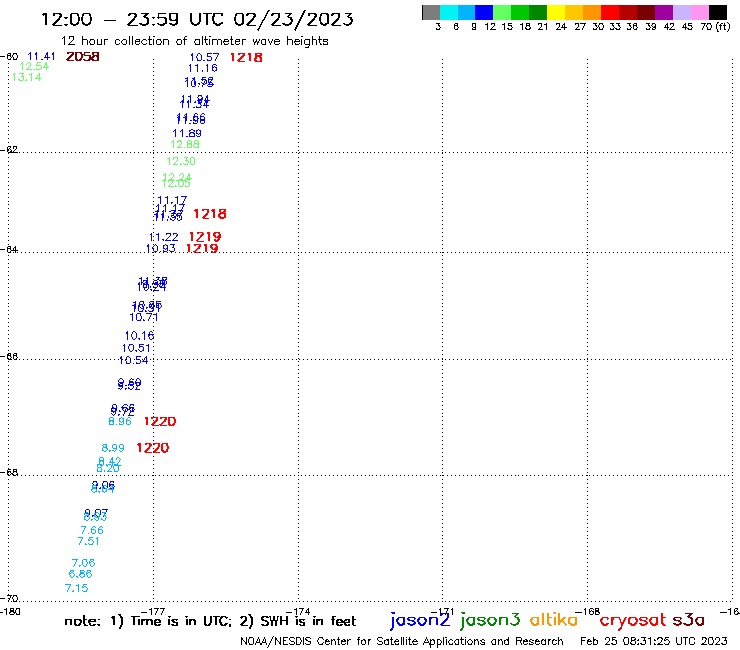This screenshot has height=650, width=740.
Task: Select the dark blue 9-12 ft legend swatch
Action: [484, 12]
